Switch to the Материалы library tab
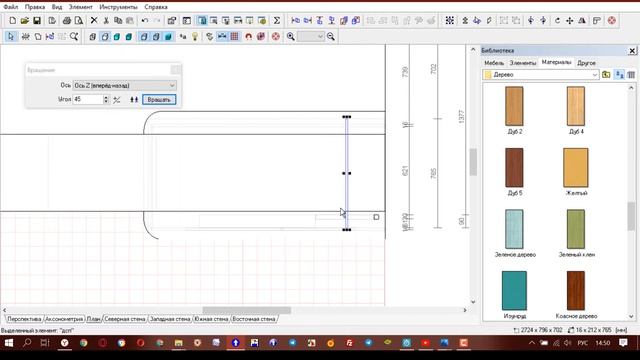Screen dimensions: 640x360 (556, 62)
